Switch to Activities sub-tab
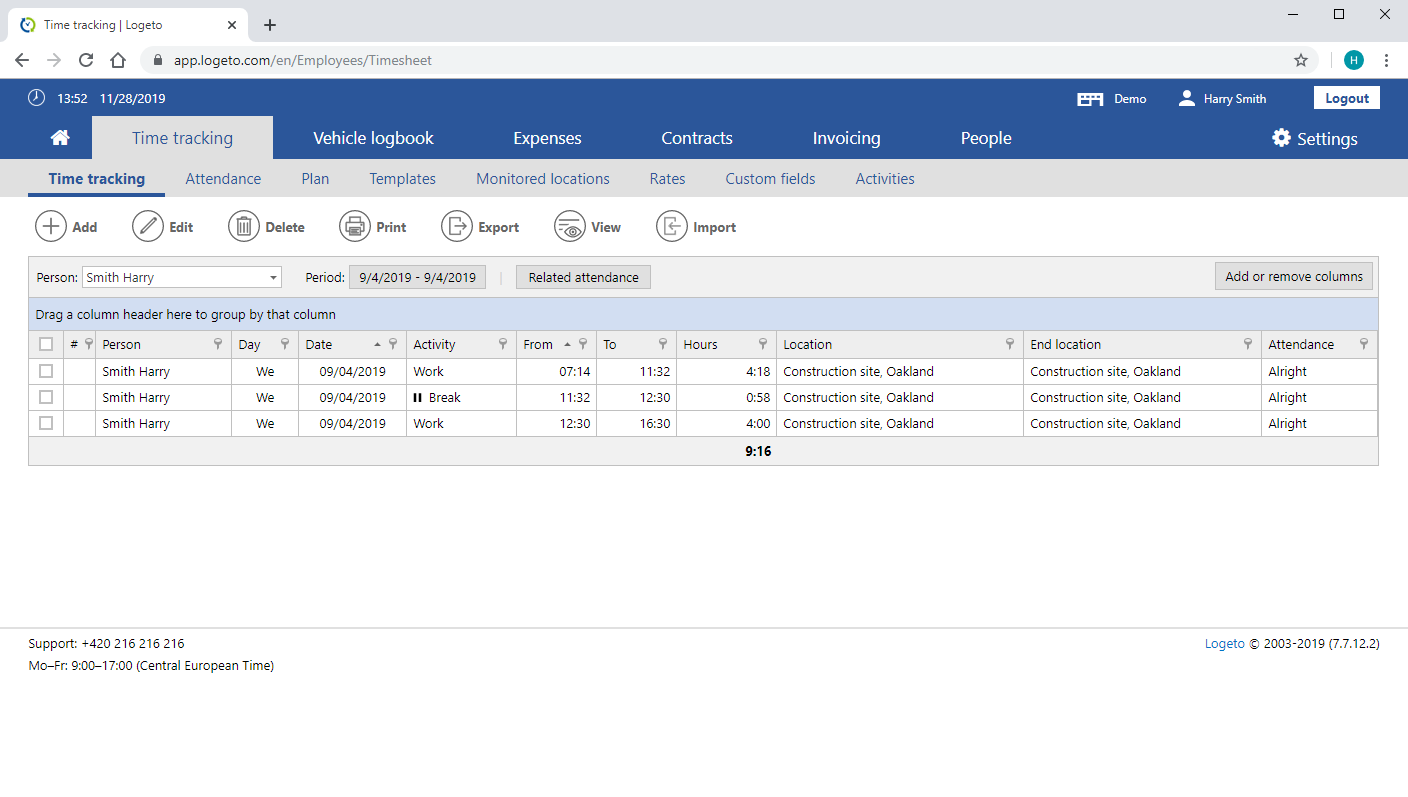The image size is (1408, 797). [x=885, y=179]
